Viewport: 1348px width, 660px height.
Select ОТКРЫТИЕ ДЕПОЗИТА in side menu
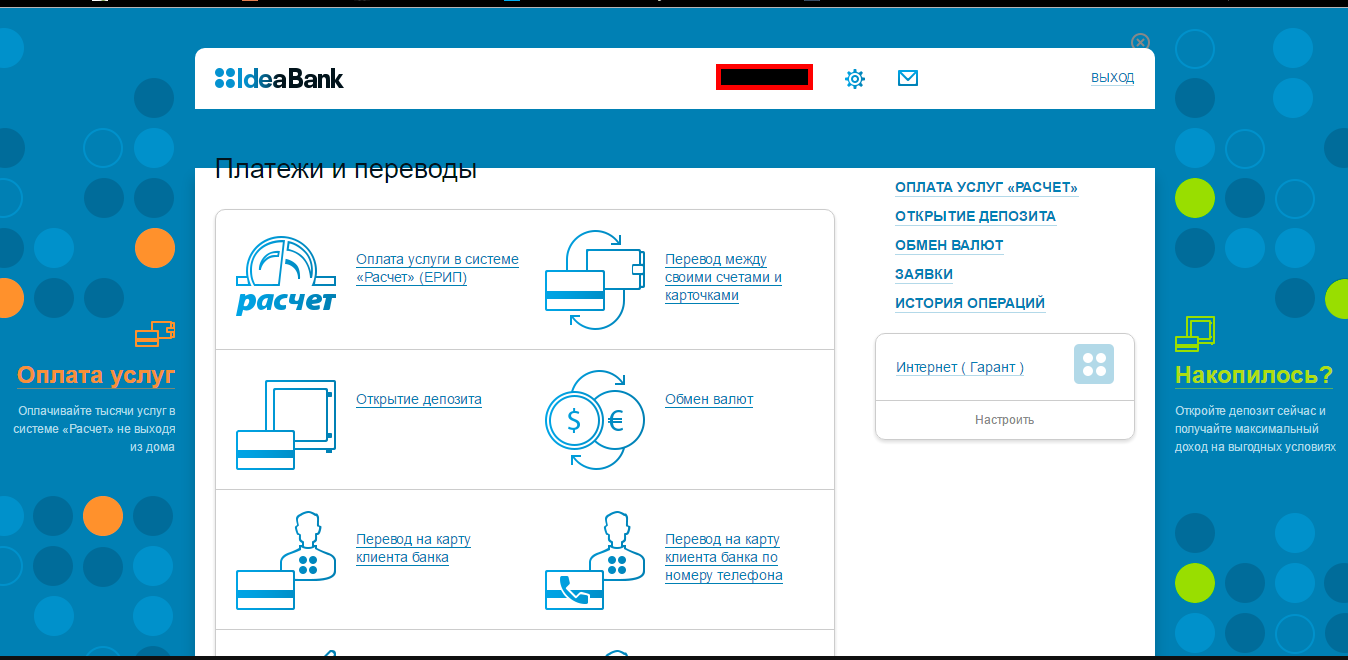pyautogui.click(x=975, y=217)
